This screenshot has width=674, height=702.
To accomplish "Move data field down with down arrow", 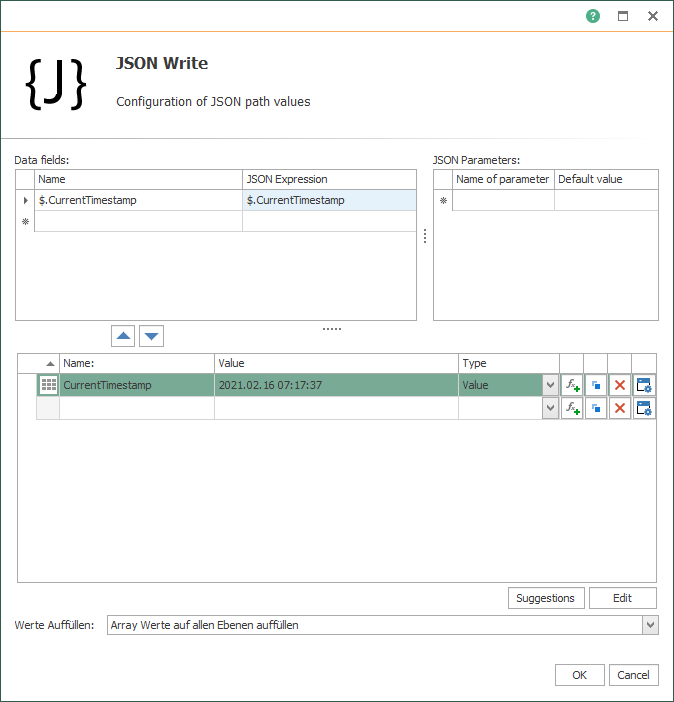I will [150, 336].
